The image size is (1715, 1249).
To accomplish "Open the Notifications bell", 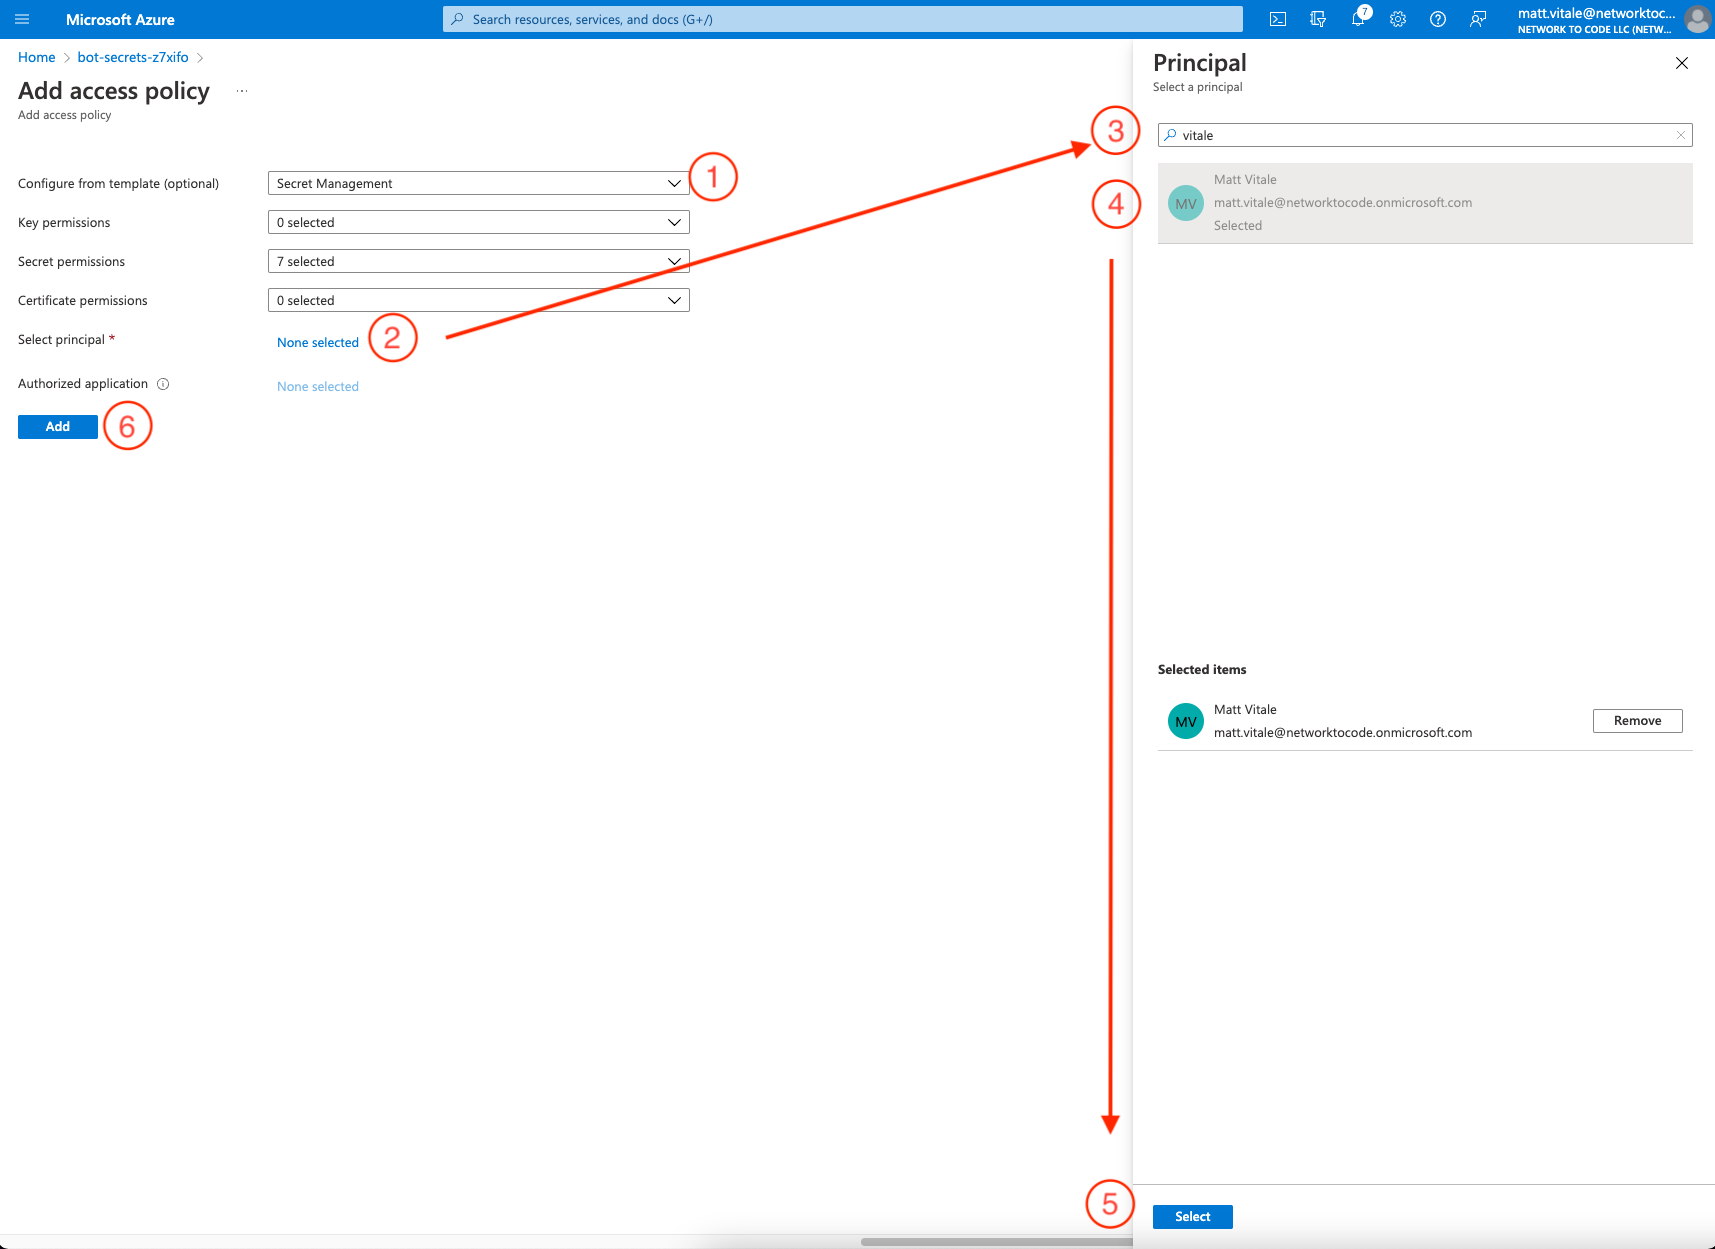I will [1357, 18].
